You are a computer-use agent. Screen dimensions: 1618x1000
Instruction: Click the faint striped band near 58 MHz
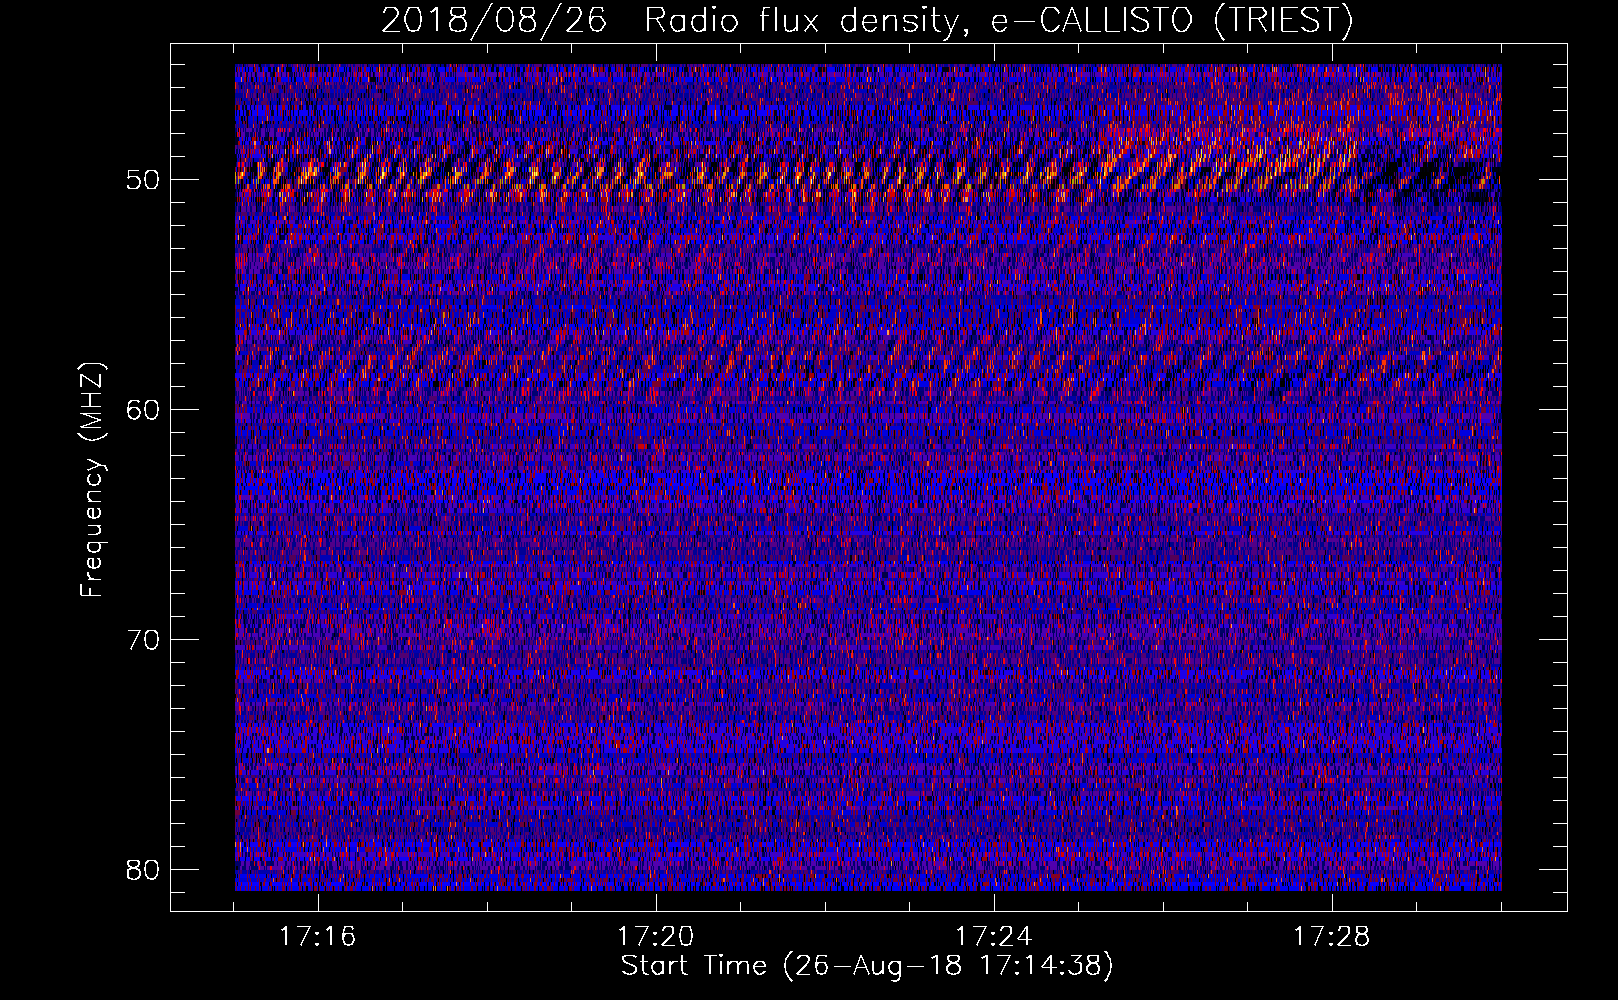pyautogui.click(x=867, y=360)
